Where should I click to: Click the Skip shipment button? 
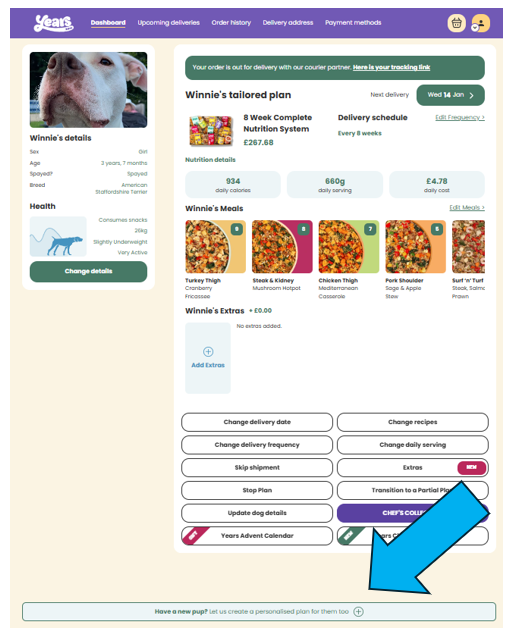coord(257,468)
